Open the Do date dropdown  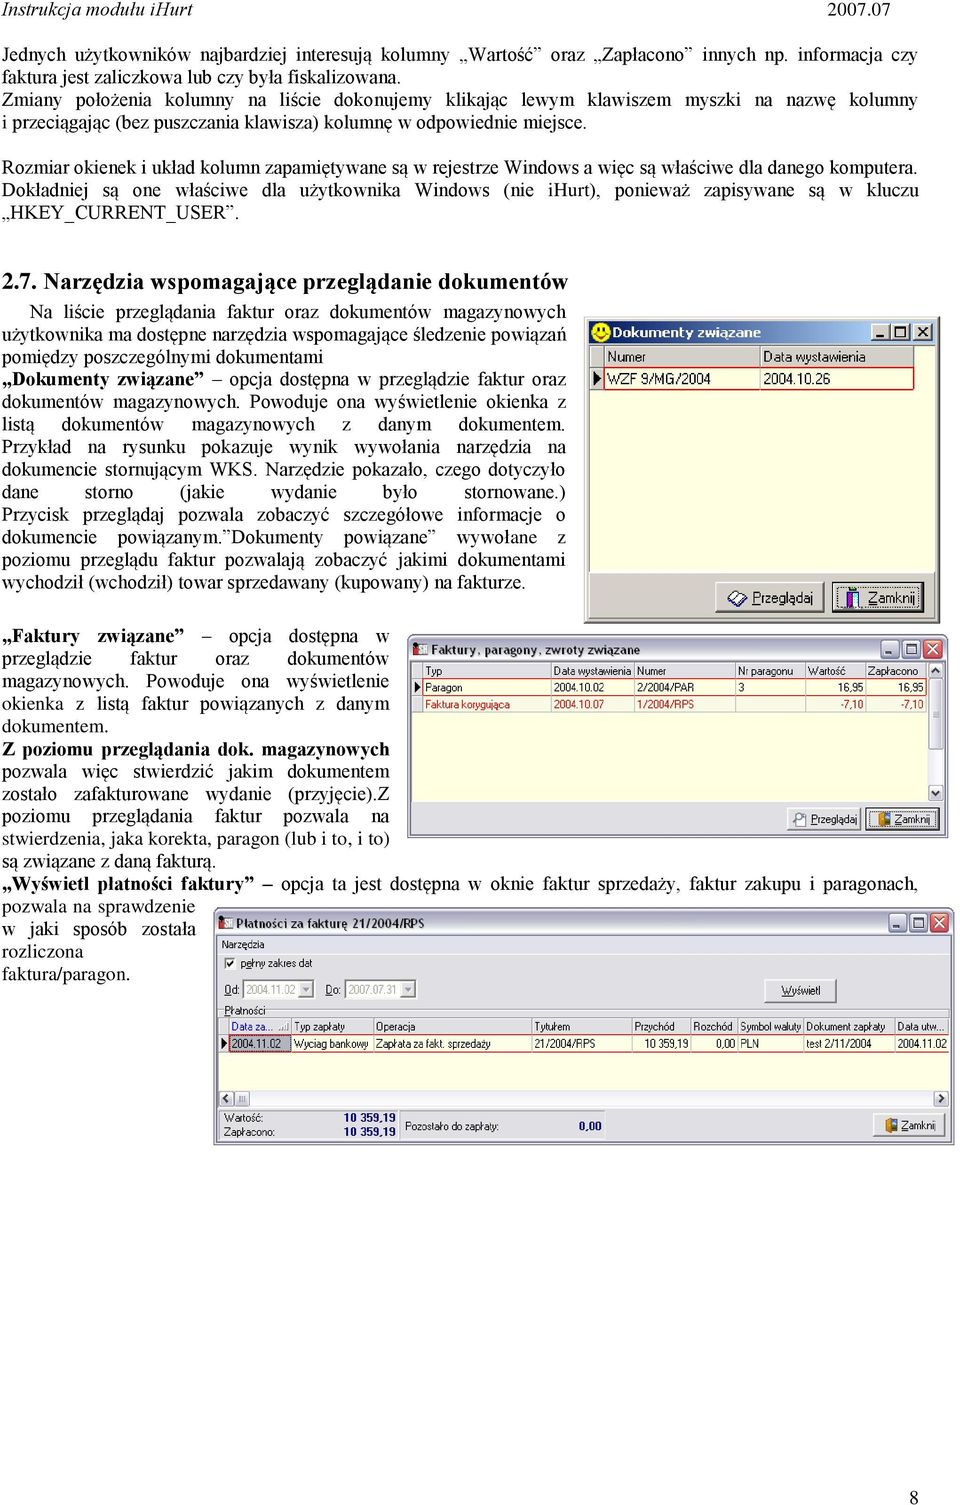(408, 990)
